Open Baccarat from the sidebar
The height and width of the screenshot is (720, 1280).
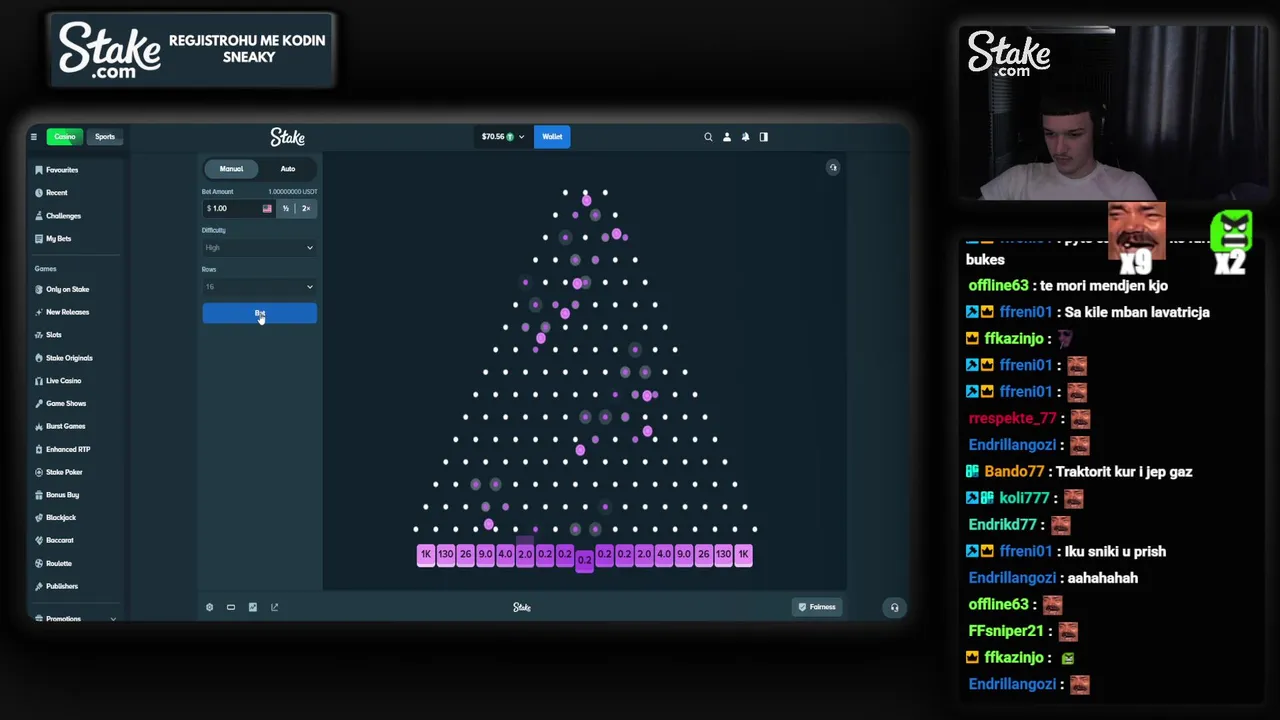(x=60, y=541)
